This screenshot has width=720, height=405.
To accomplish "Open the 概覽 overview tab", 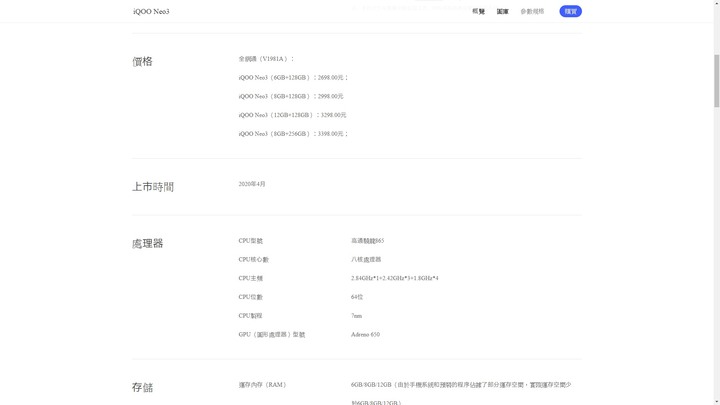I will pos(478,11).
